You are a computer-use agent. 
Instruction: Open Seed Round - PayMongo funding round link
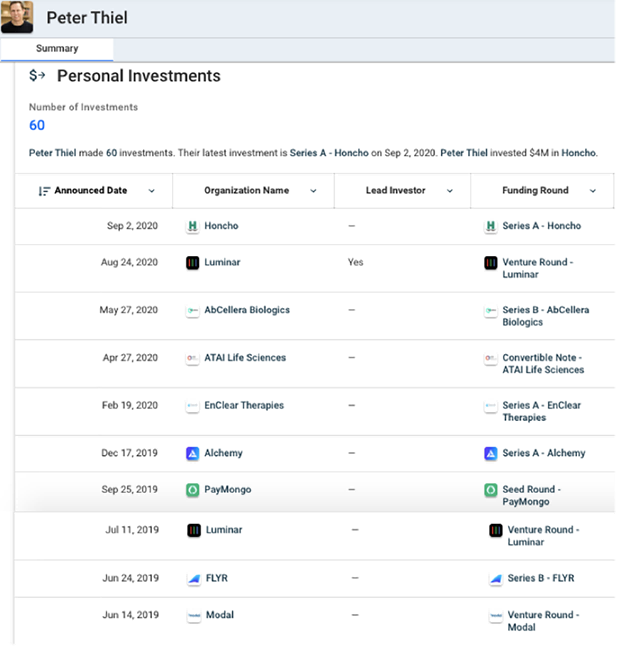point(531,496)
